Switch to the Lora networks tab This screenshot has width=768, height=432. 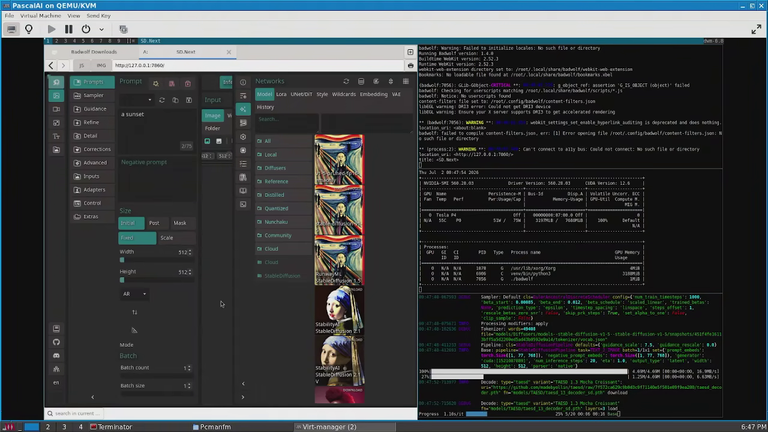[x=281, y=94]
